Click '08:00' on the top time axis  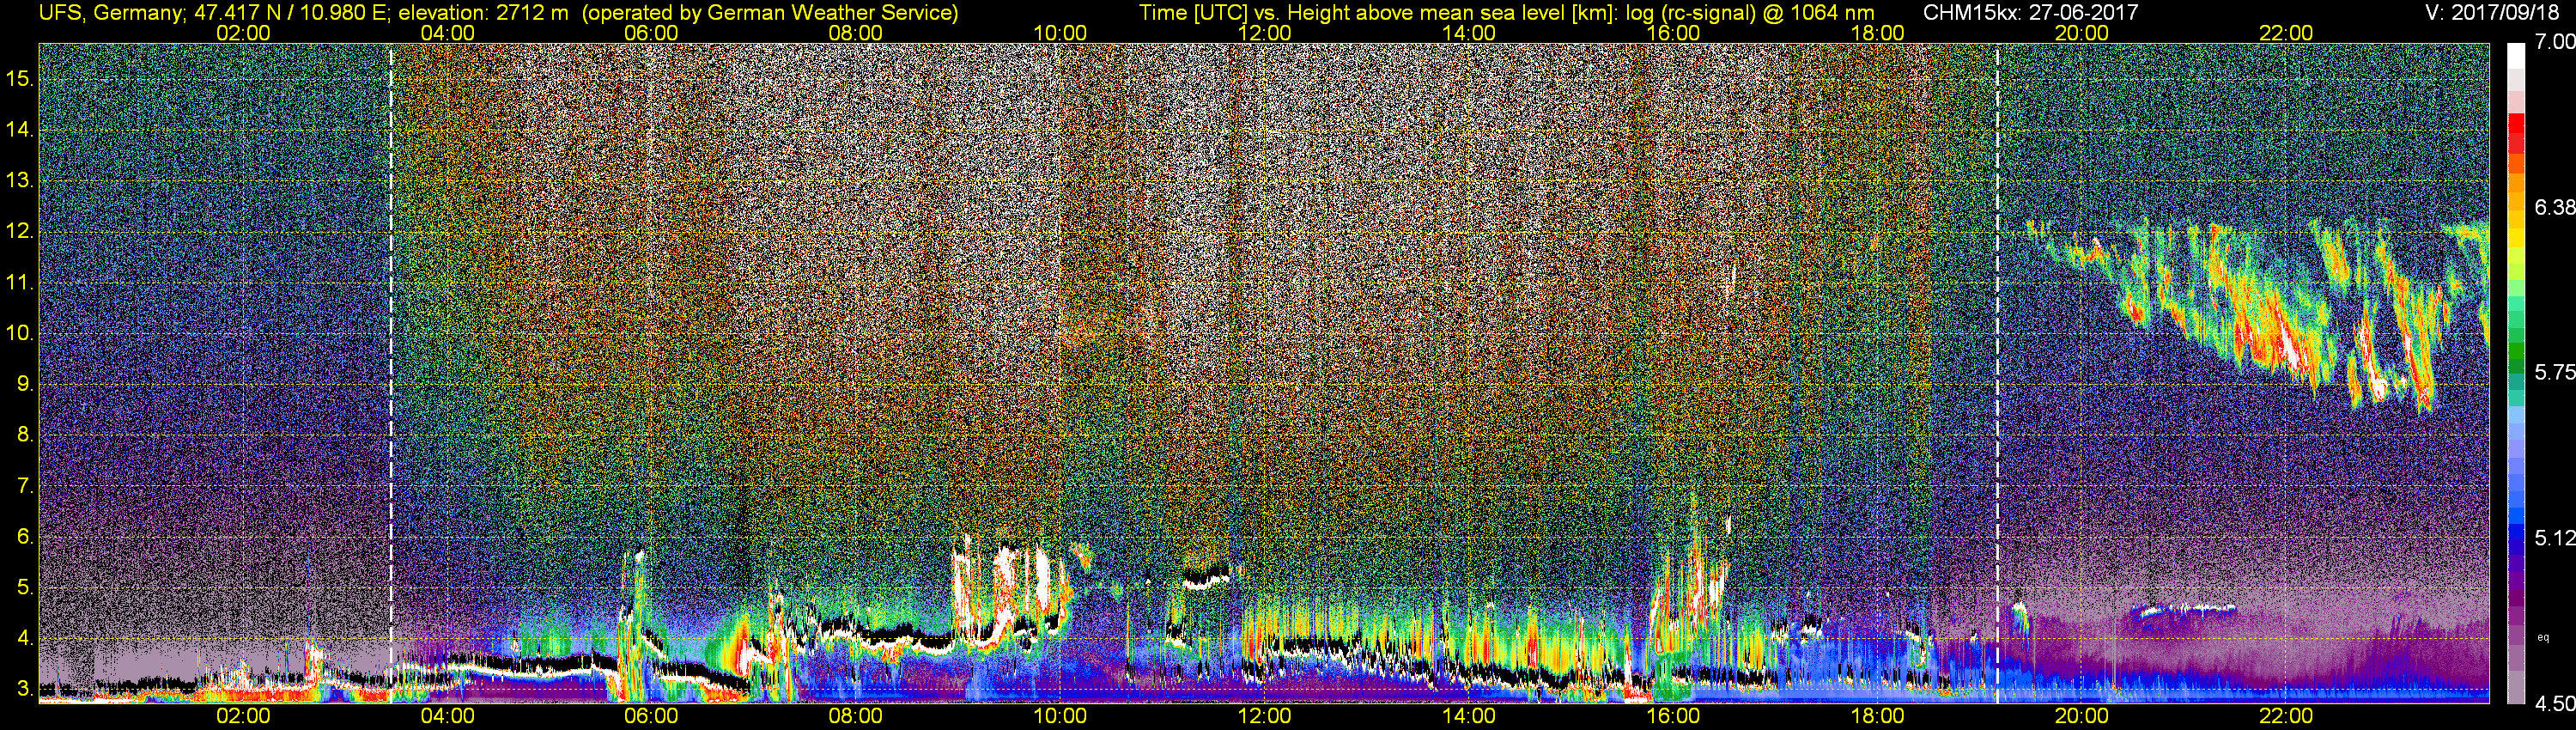pos(856,33)
